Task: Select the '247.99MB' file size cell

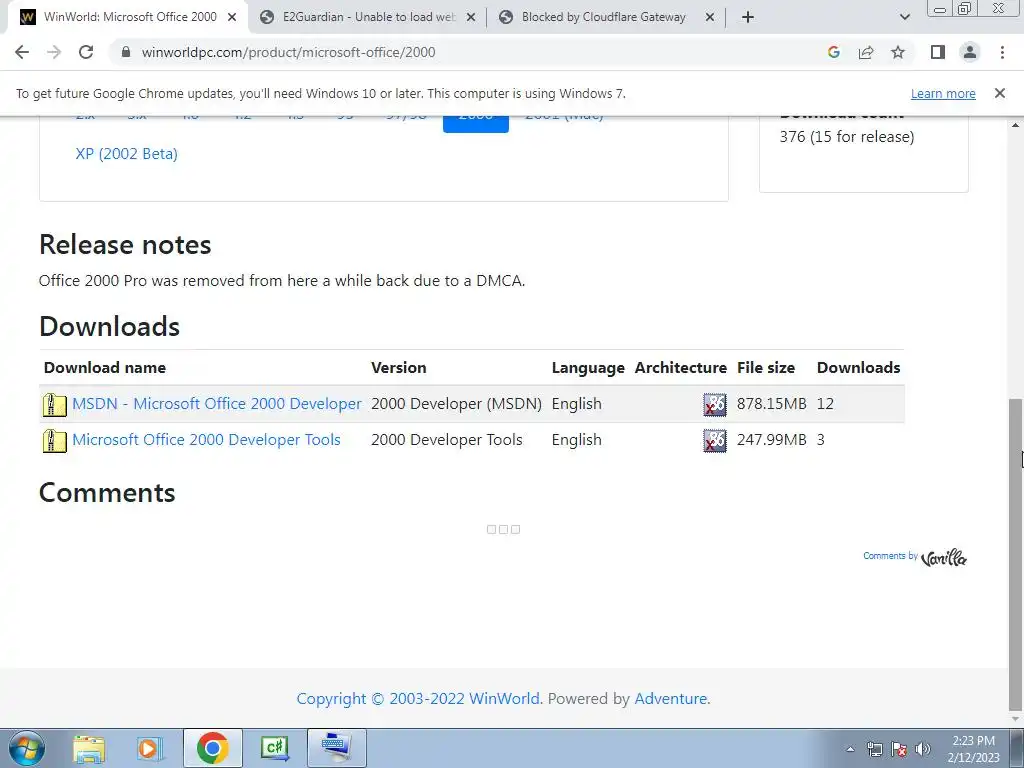Action: point(771,440)
